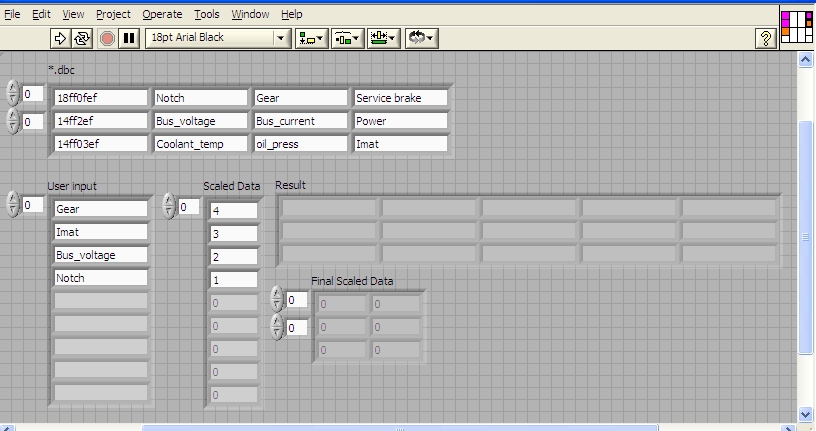
Task: Click the Bus_voltage entry in User input
Action: pos(100,255)
